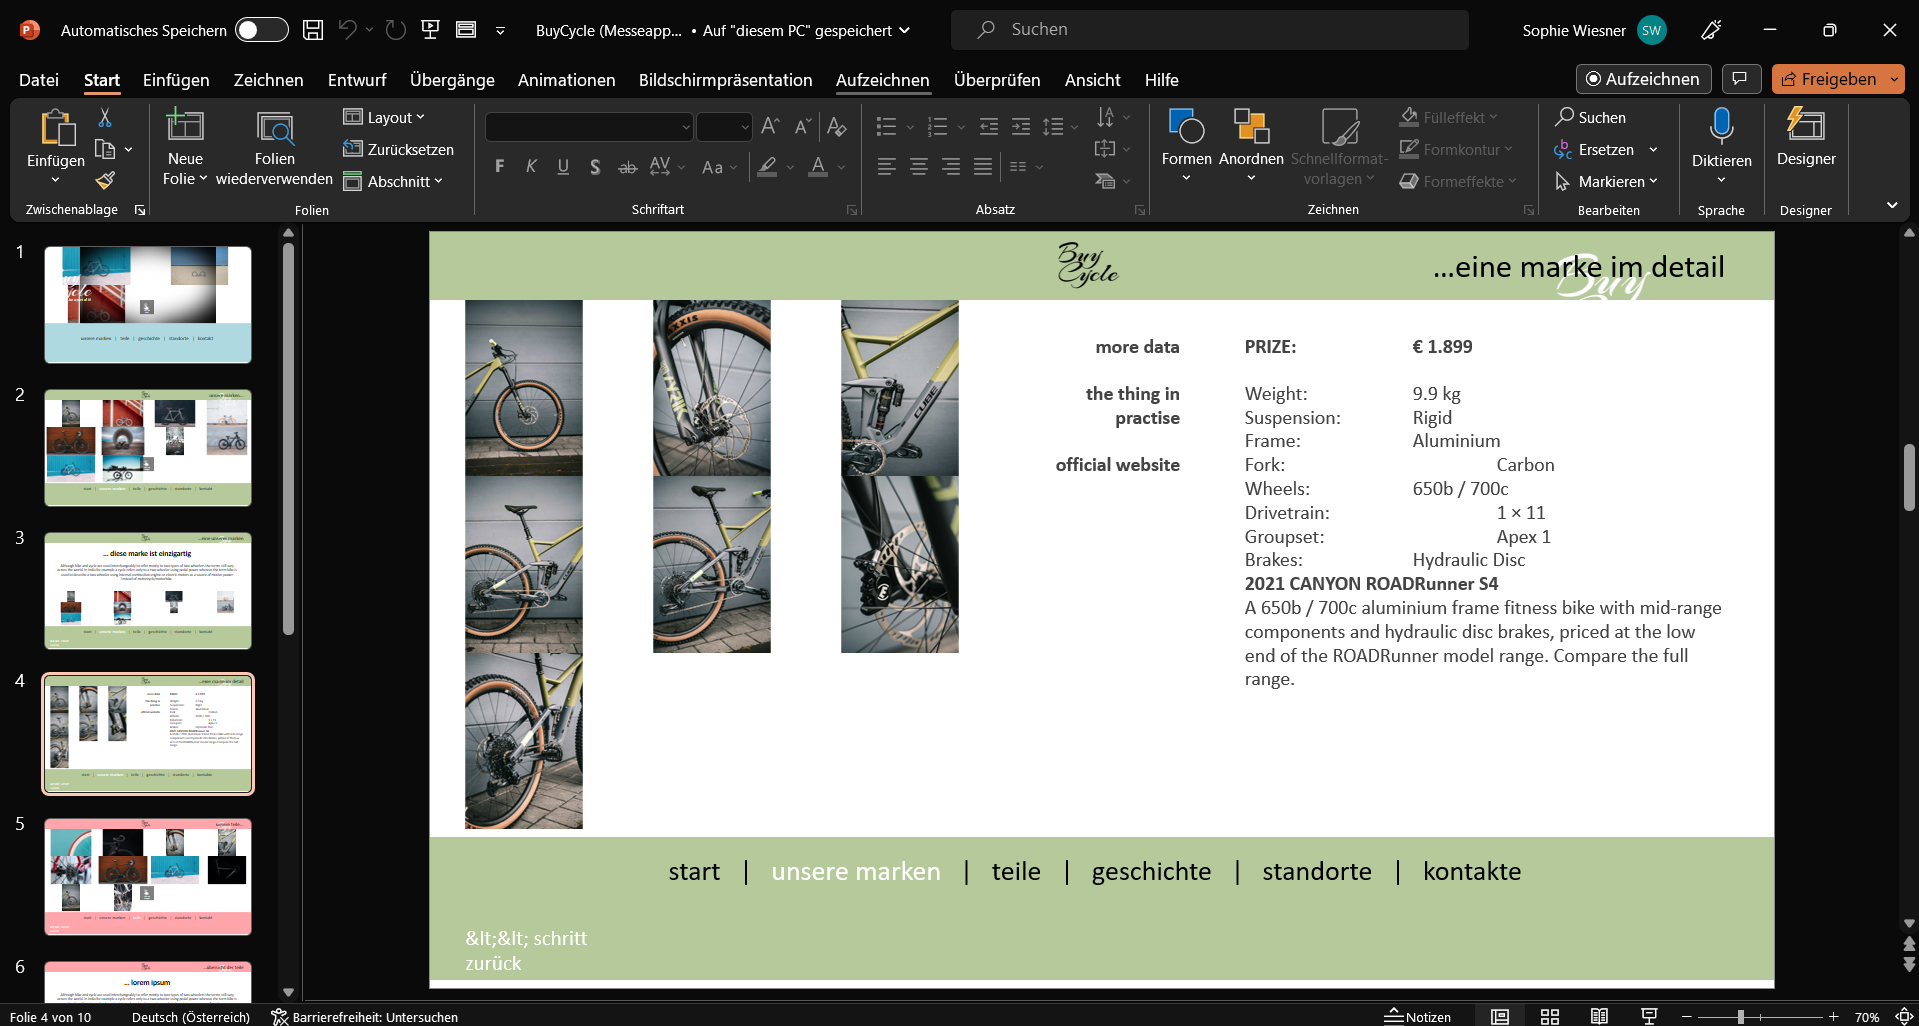Decrease font size with the small A icon
The height and width of the screenshot is (1026, 1919).
(802, 126)
